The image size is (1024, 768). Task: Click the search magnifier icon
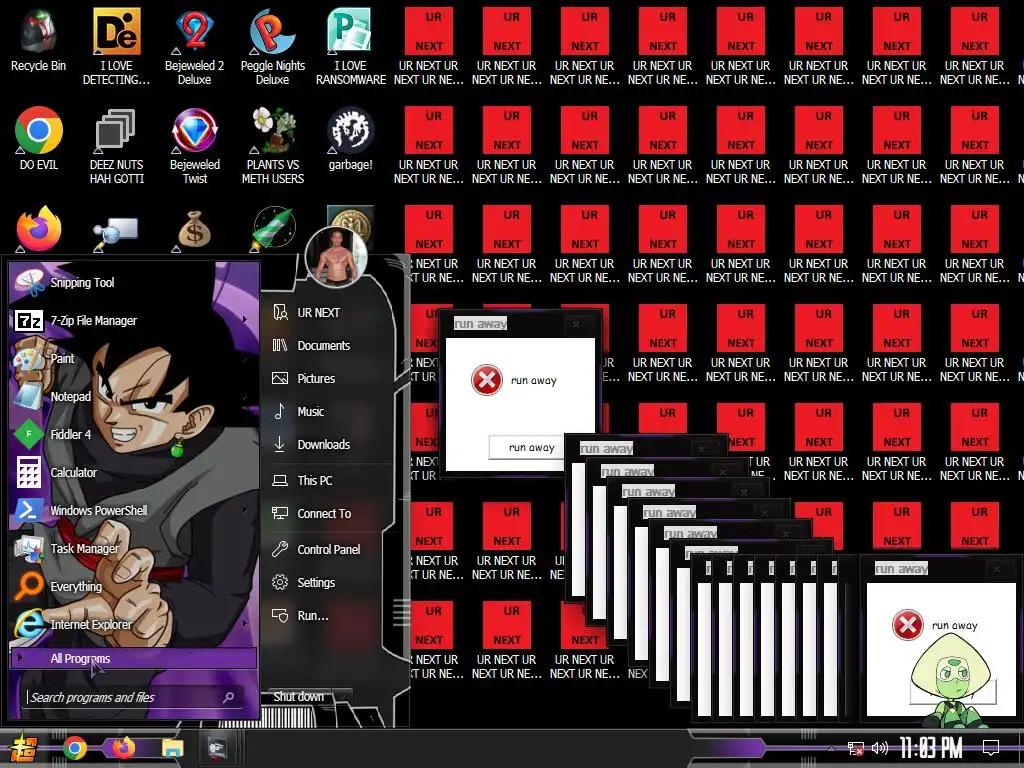[x=228, y=697]
